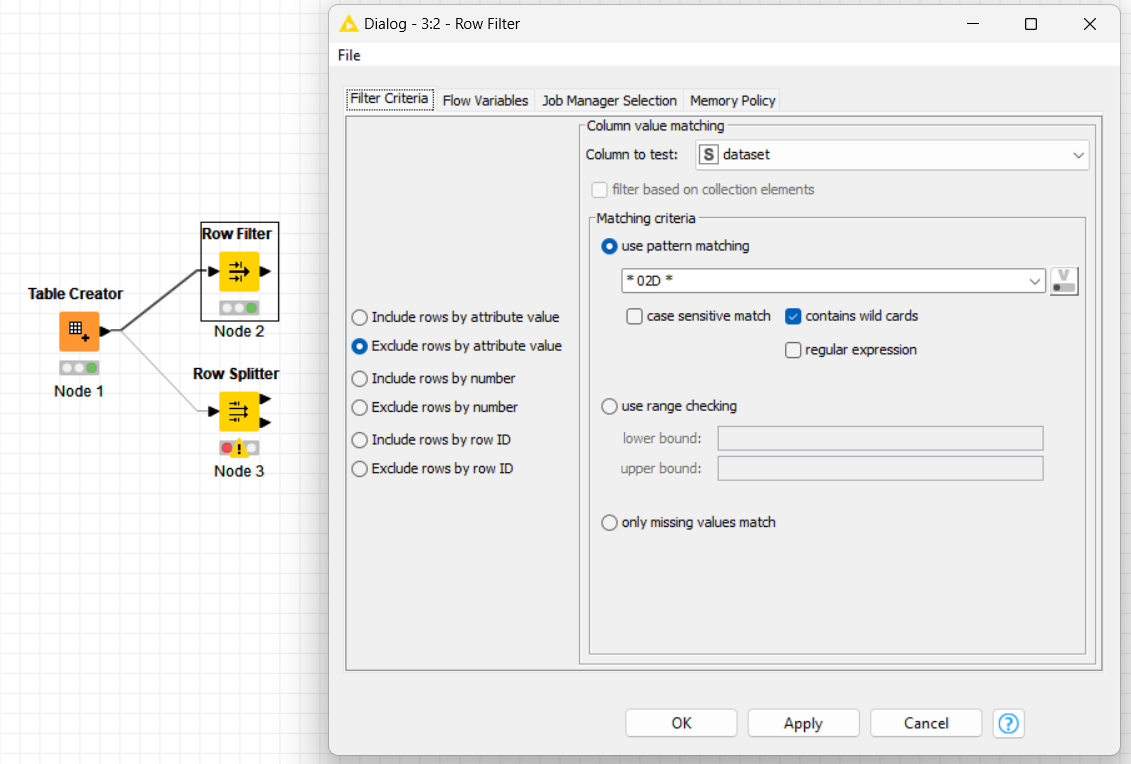Expand the Column to test dropdown

(1078, 155)
